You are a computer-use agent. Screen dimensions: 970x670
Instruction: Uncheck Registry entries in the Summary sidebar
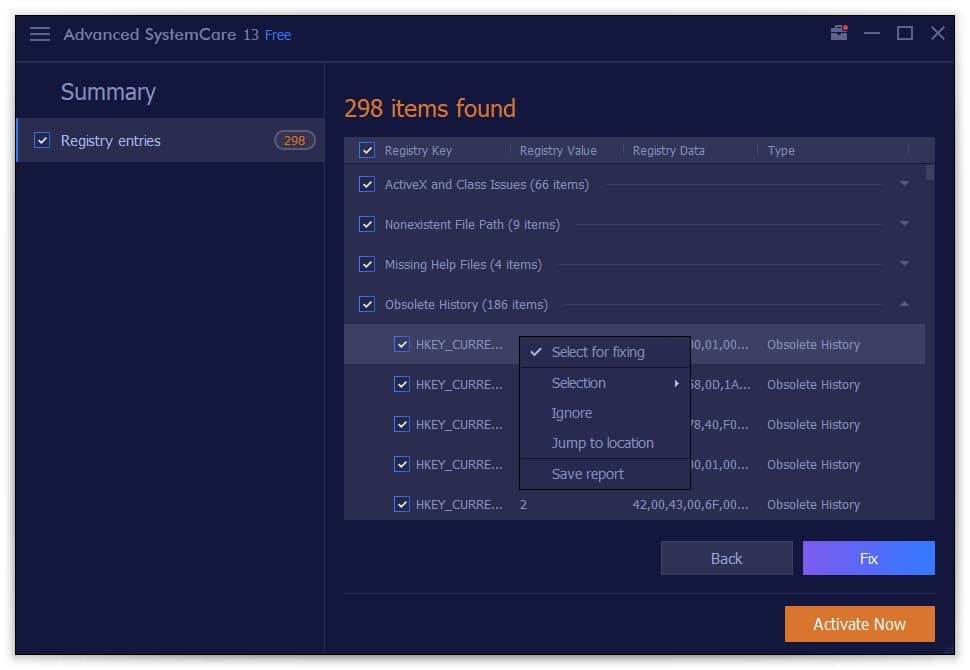coord(42,140)
